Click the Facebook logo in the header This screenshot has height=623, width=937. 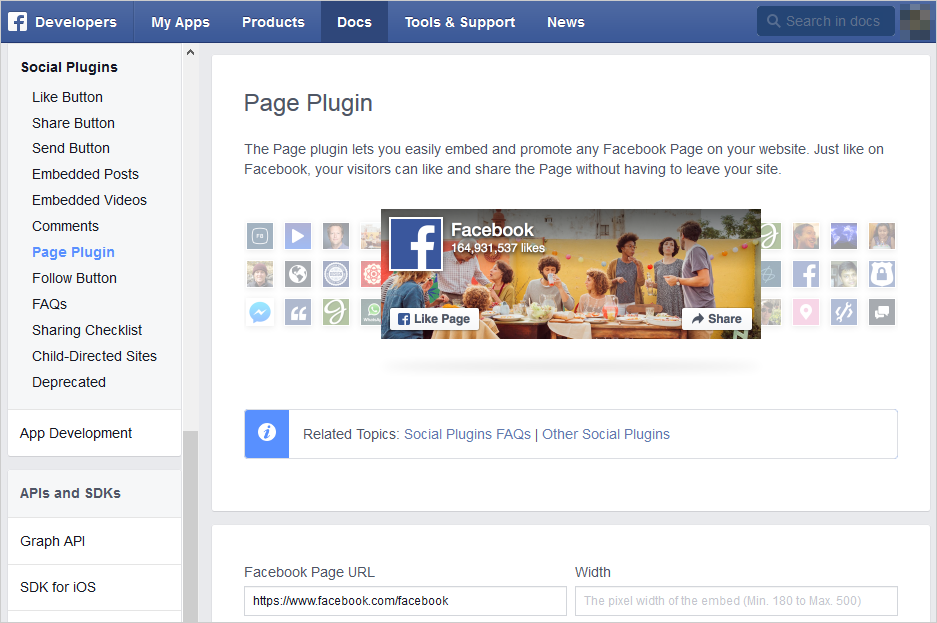[17, 22]
